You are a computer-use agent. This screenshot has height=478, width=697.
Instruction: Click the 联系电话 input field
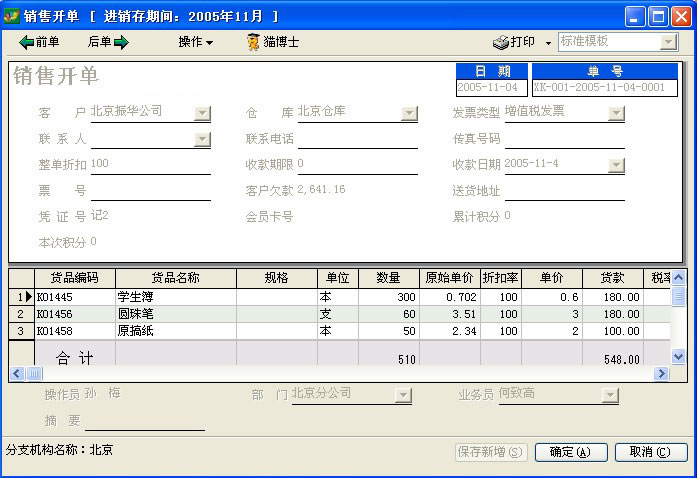357,139
